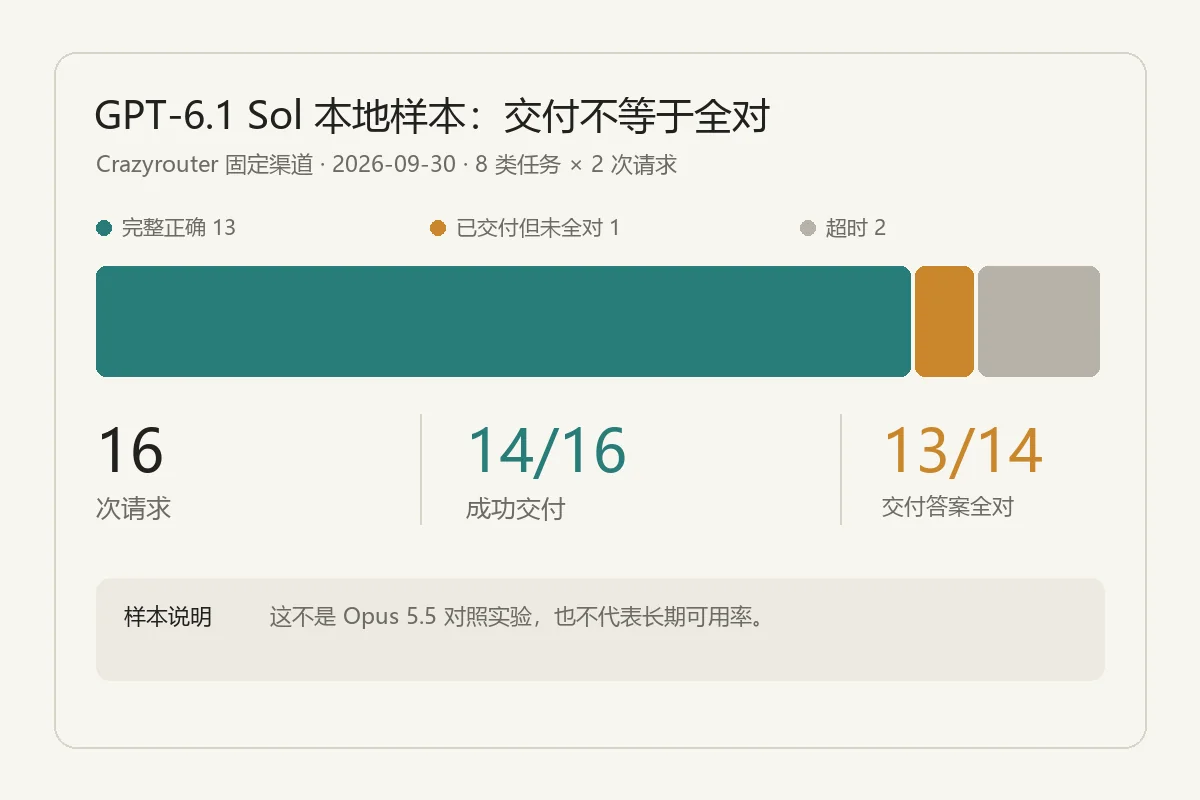Click the legend label '超时 2'
The height and width of the screenshot is (800, 1200).
click(x=855, y=228)
